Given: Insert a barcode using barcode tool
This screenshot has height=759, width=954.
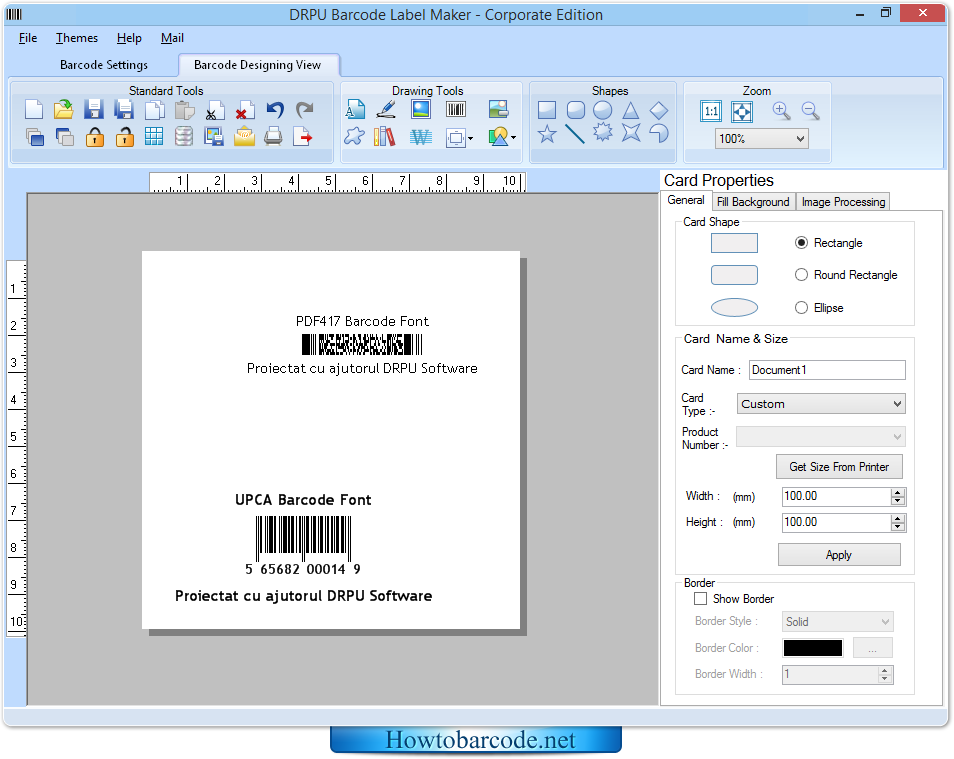Looking at the screenshot, I should 456,110.
